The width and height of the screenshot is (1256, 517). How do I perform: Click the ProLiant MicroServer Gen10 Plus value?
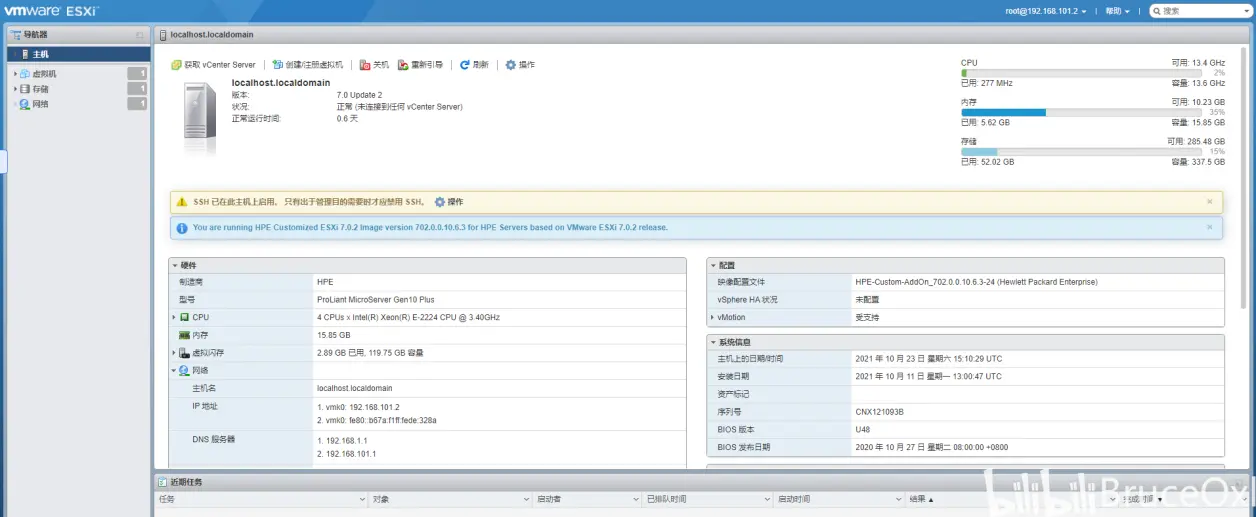(375, 299)
